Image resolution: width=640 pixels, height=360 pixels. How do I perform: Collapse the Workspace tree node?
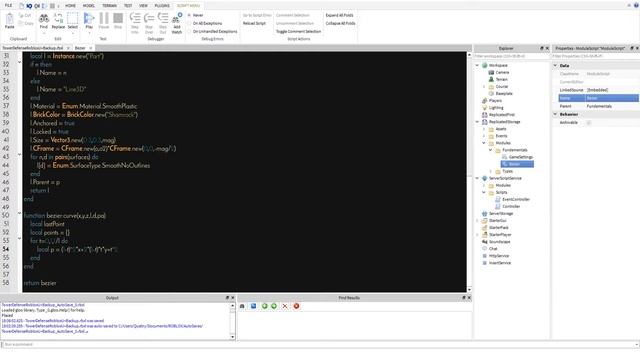tap(477, 65)
